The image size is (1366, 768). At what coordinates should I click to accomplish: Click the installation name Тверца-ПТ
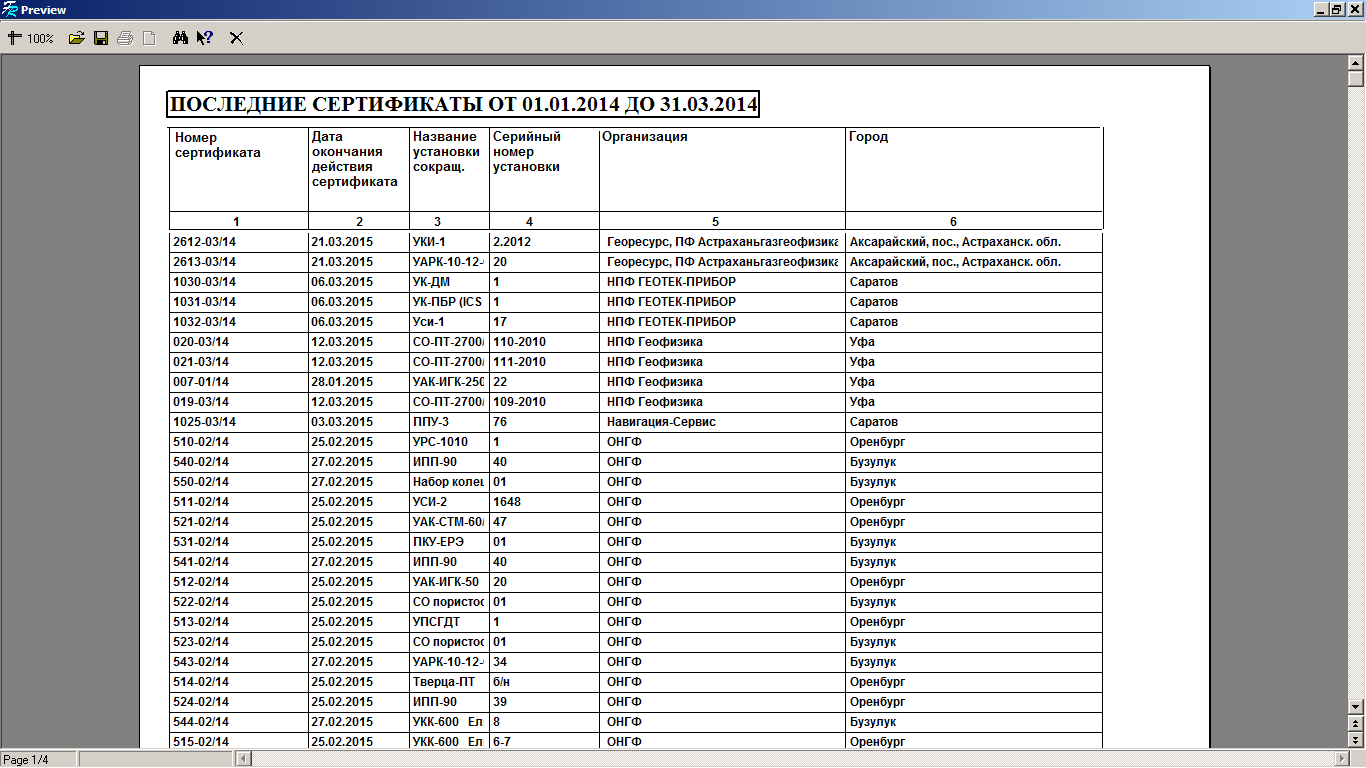(x=443, y=682)
